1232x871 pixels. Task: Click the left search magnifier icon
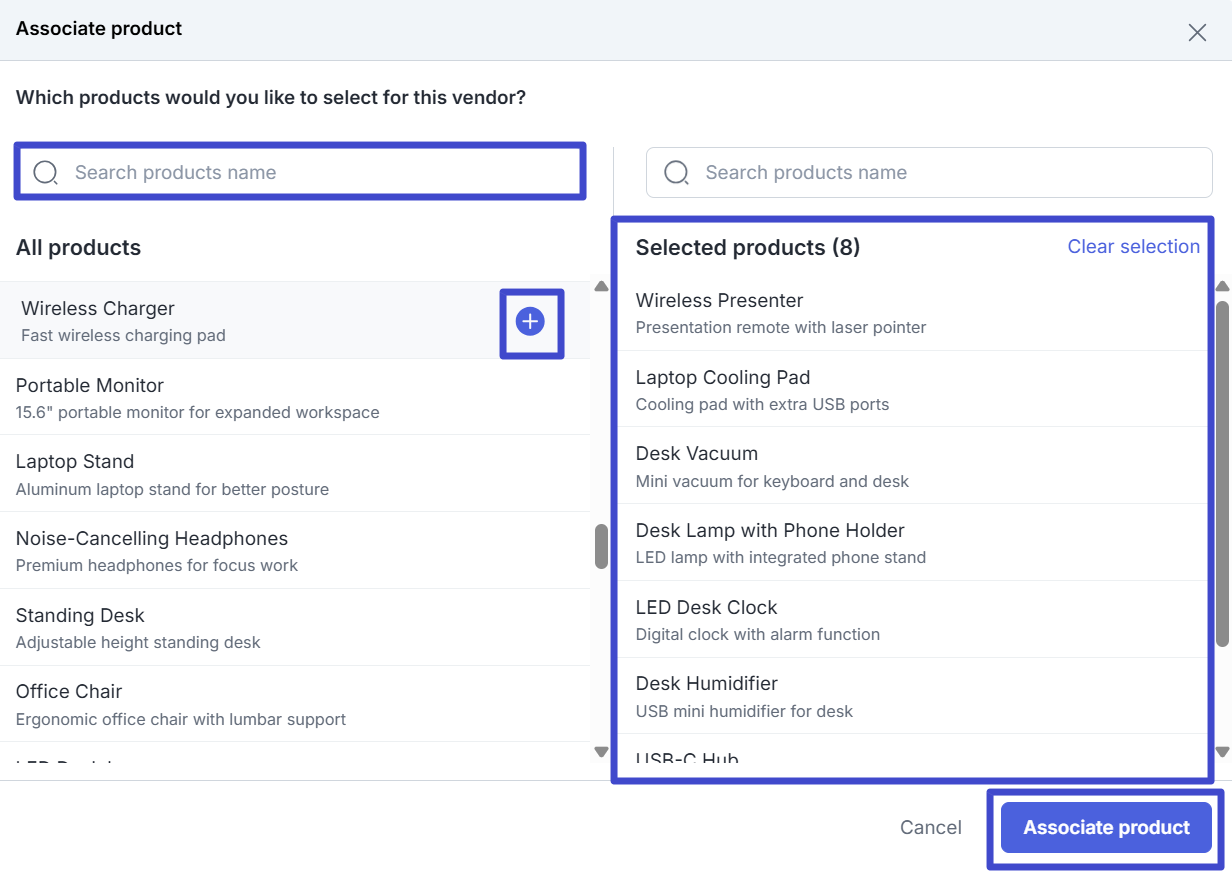click(x=46, y=173)
